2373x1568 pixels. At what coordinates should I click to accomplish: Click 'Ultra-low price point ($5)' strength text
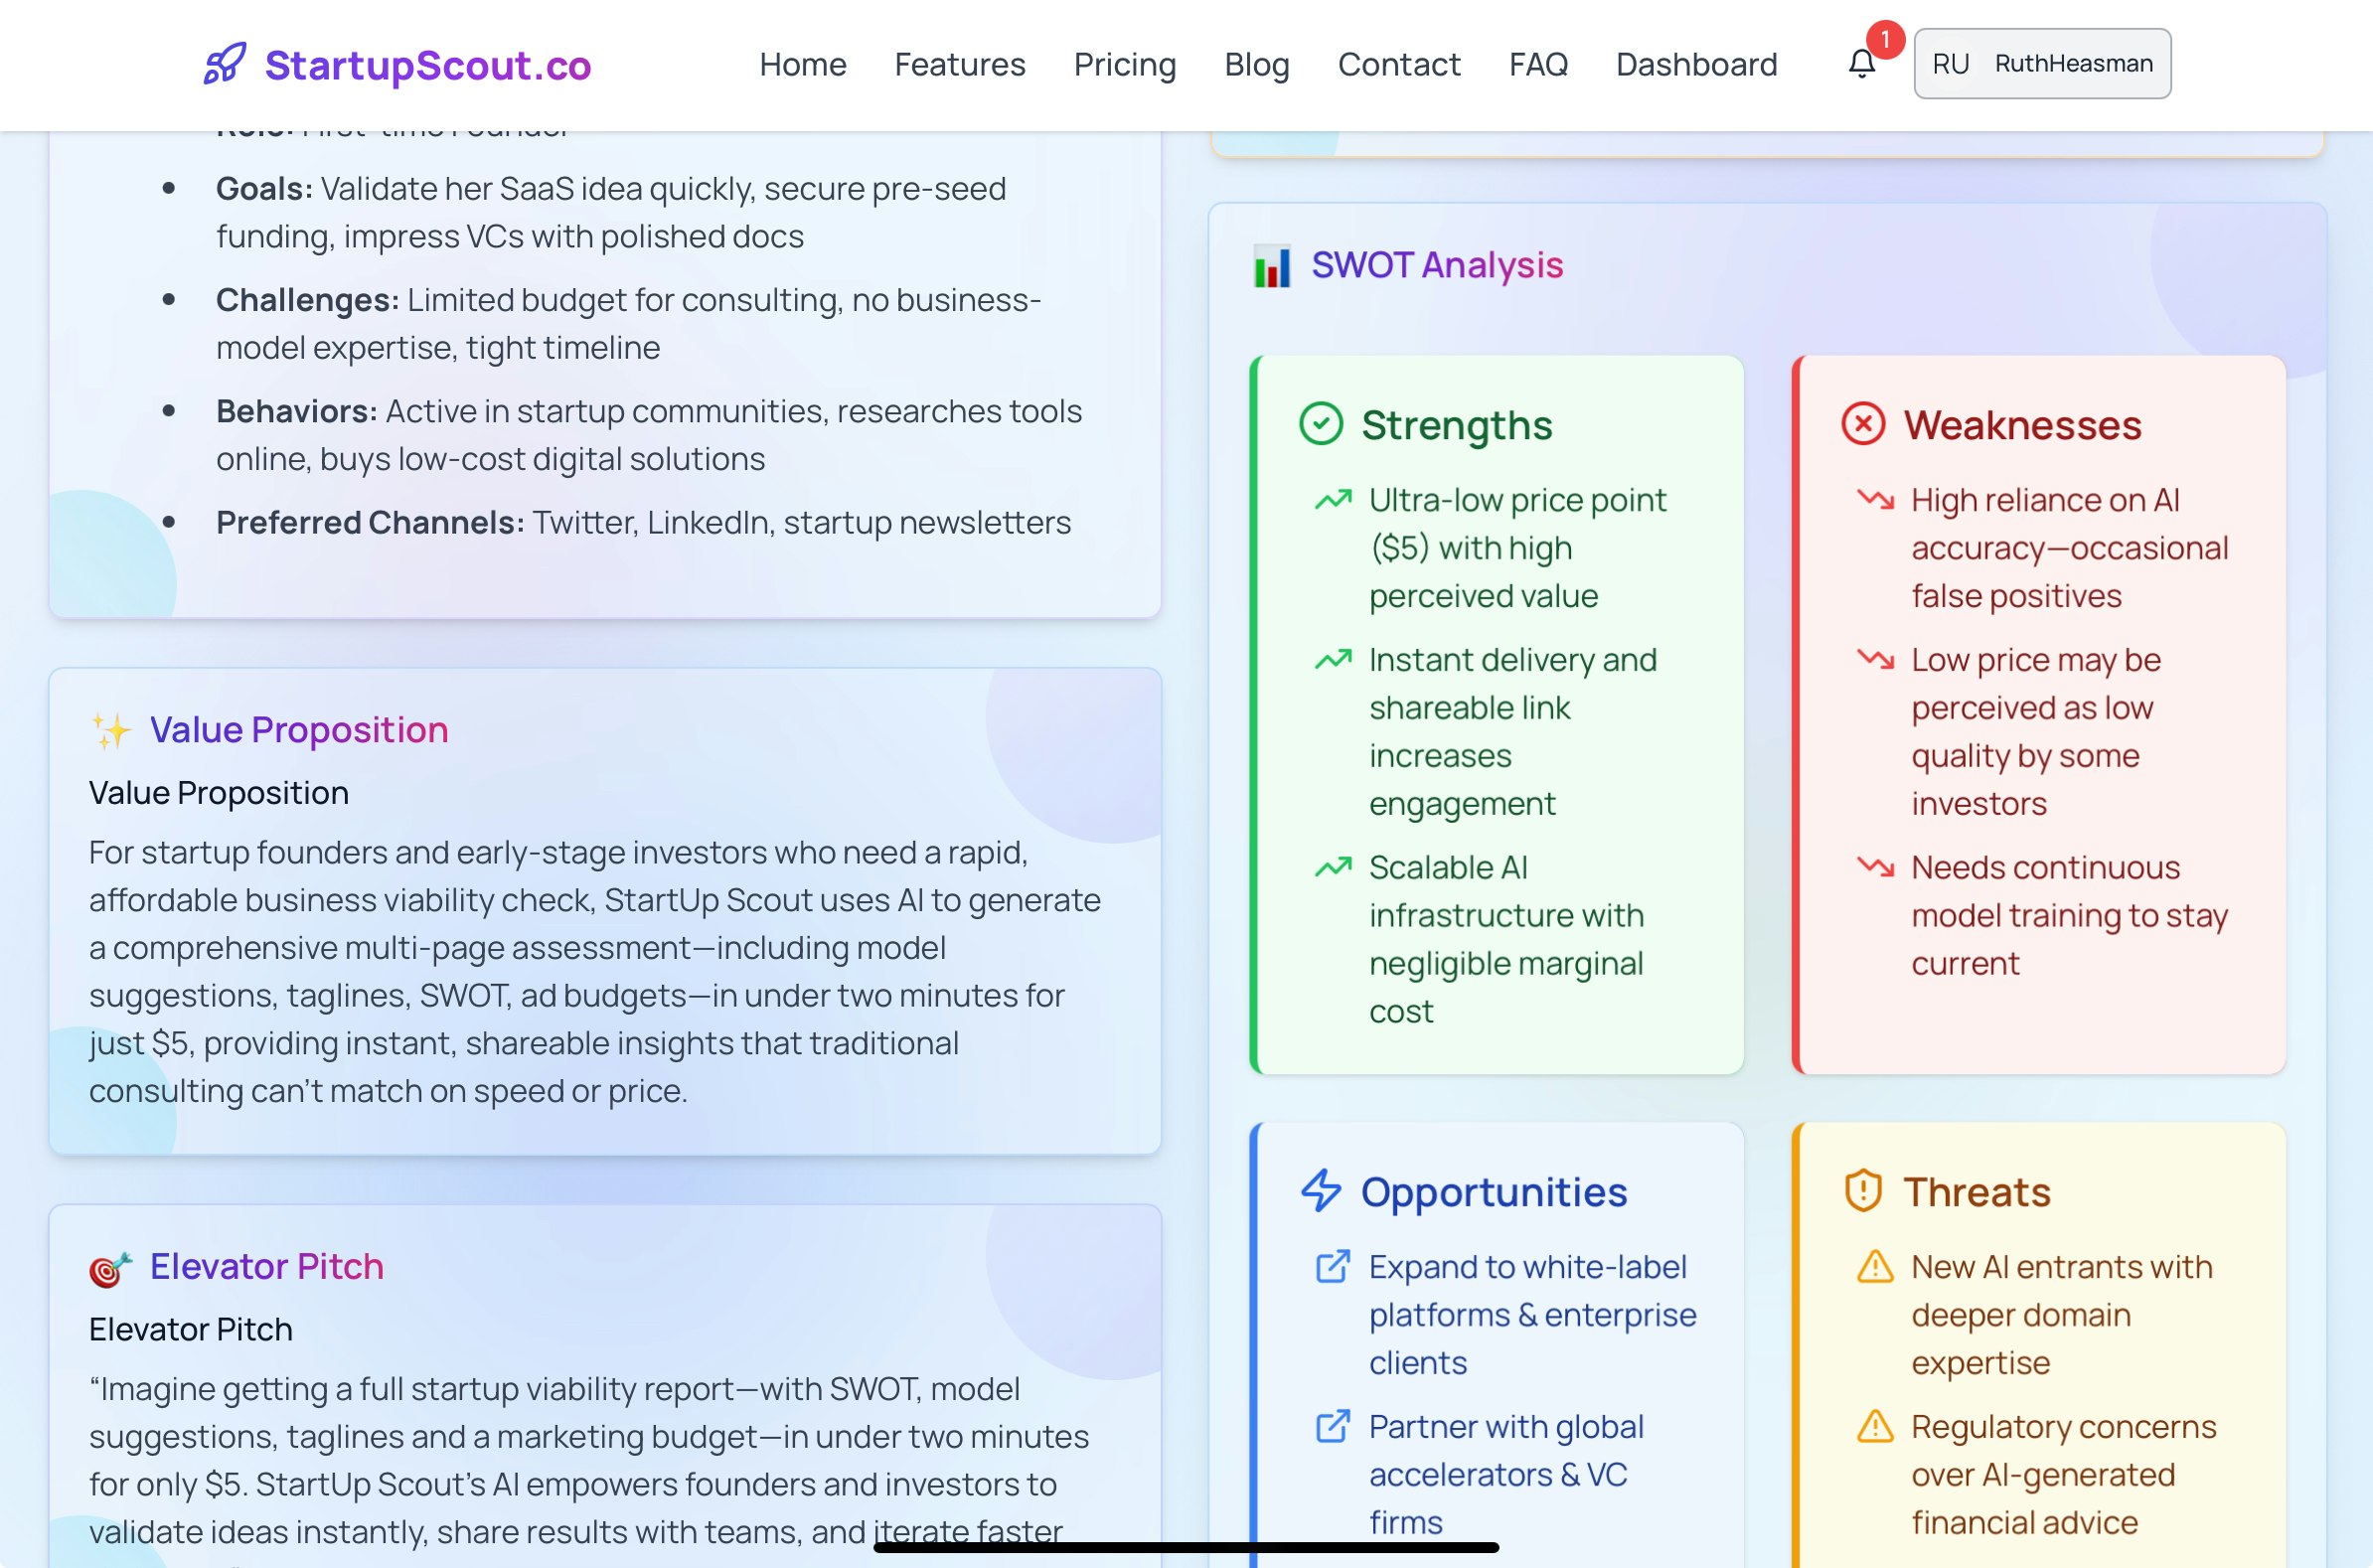point(1517,547)
